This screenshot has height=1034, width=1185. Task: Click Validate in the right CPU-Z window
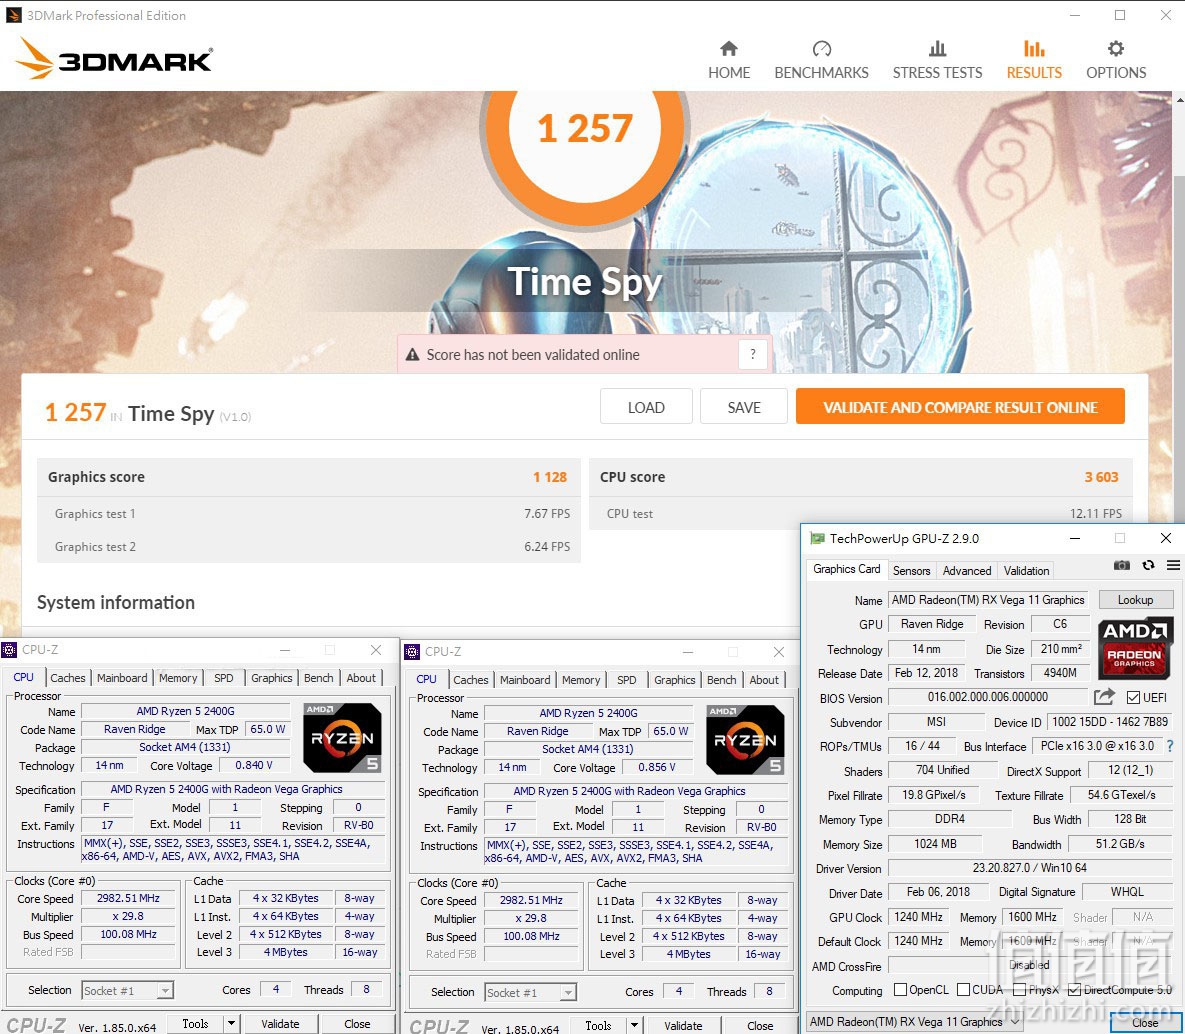683,1026
